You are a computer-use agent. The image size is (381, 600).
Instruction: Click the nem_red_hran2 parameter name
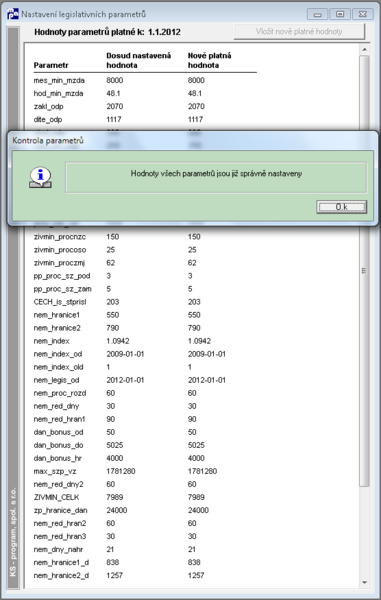click(x=60, y=523)
